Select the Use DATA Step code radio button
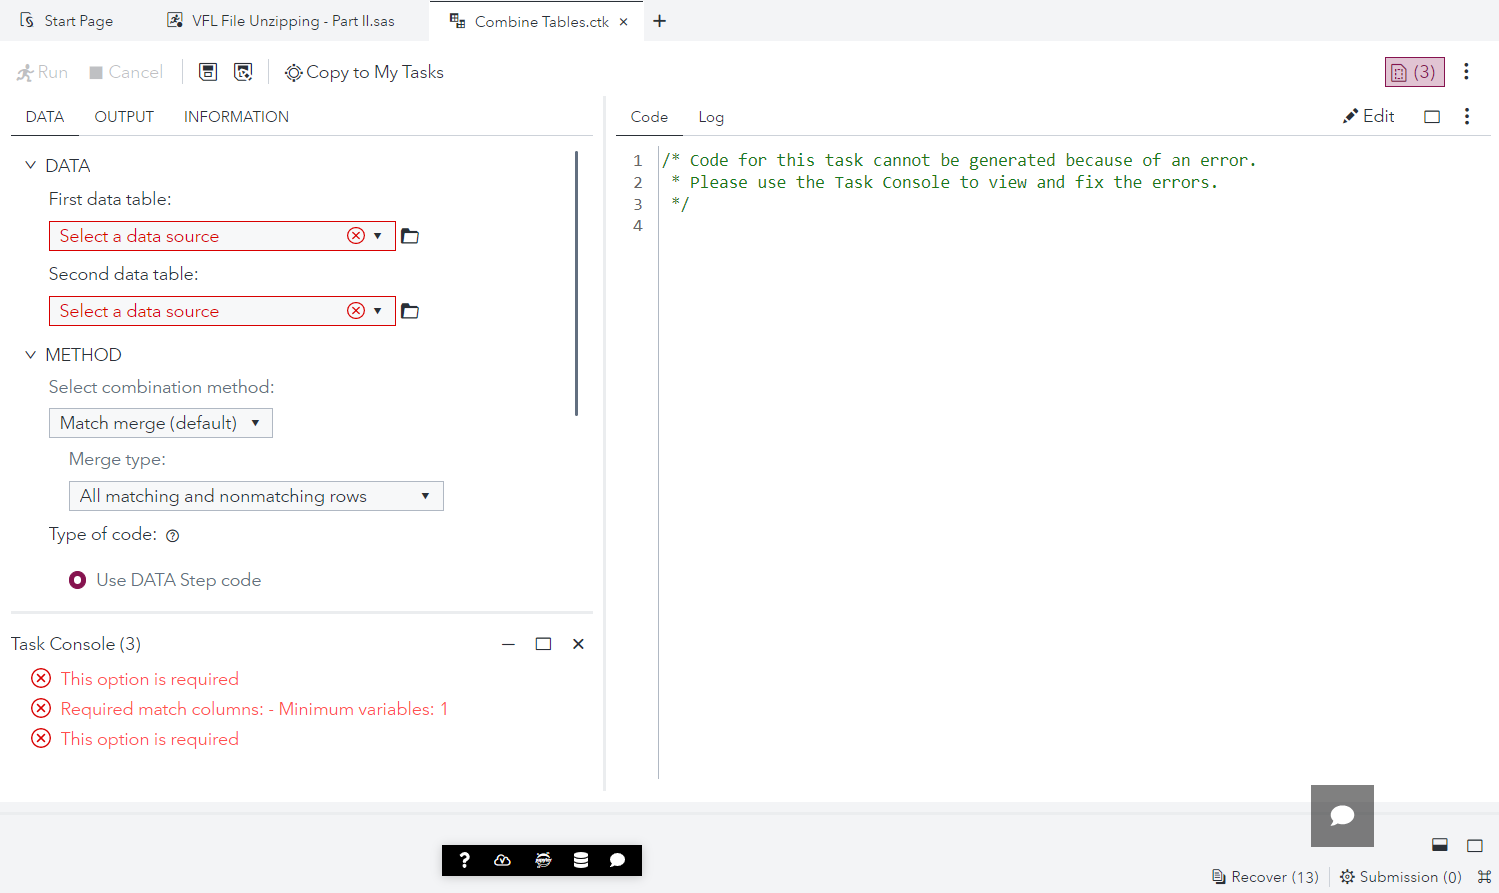The height and width of the screenshot is (893, 1499). tap(77, 579)
